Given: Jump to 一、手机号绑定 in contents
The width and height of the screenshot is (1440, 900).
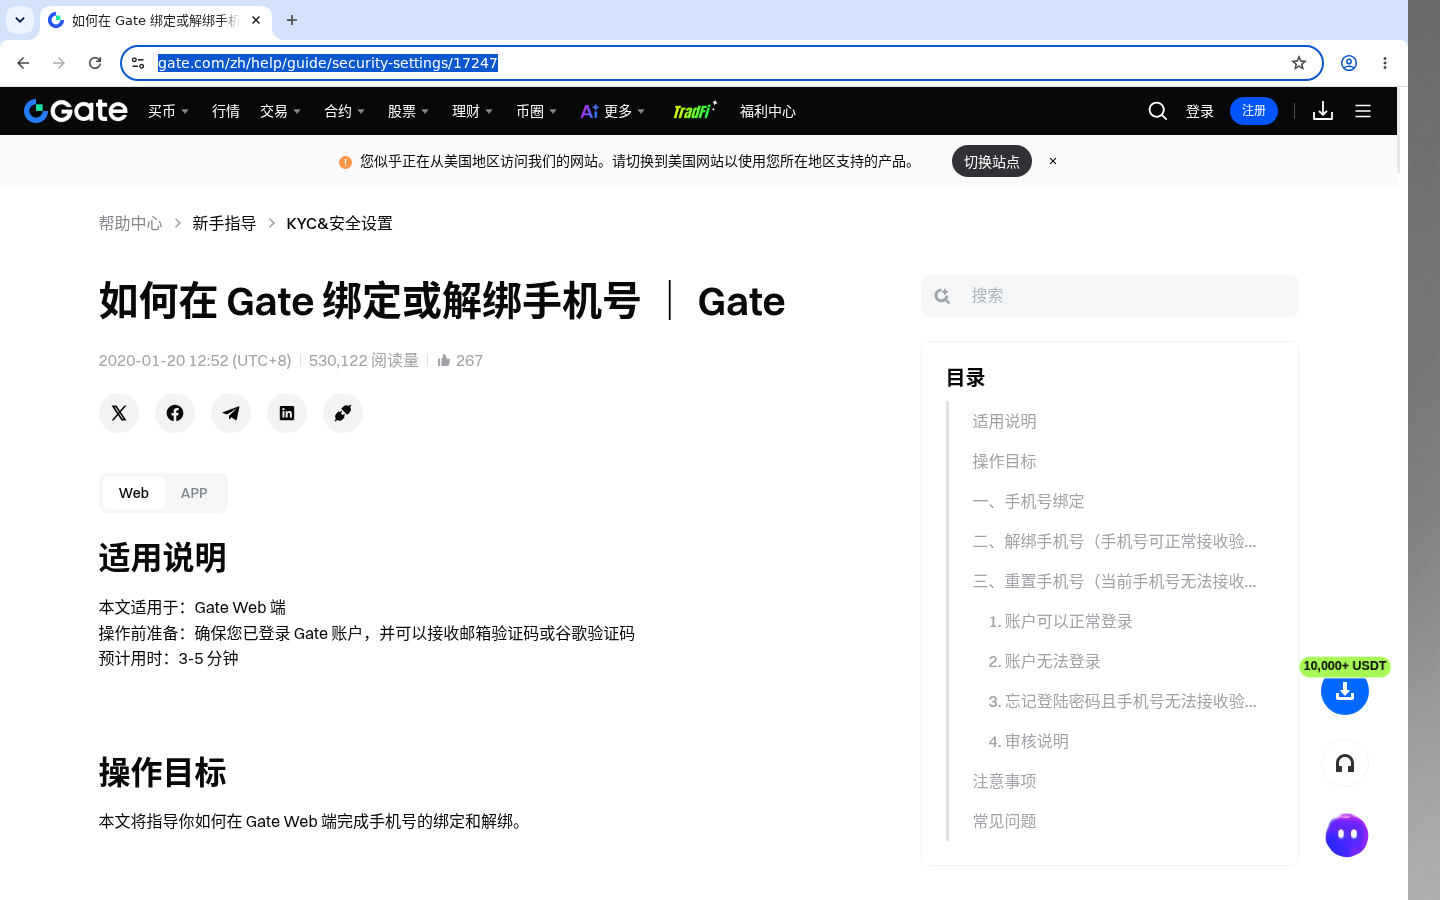Looking at the screenshot, I should (1028, 501).
